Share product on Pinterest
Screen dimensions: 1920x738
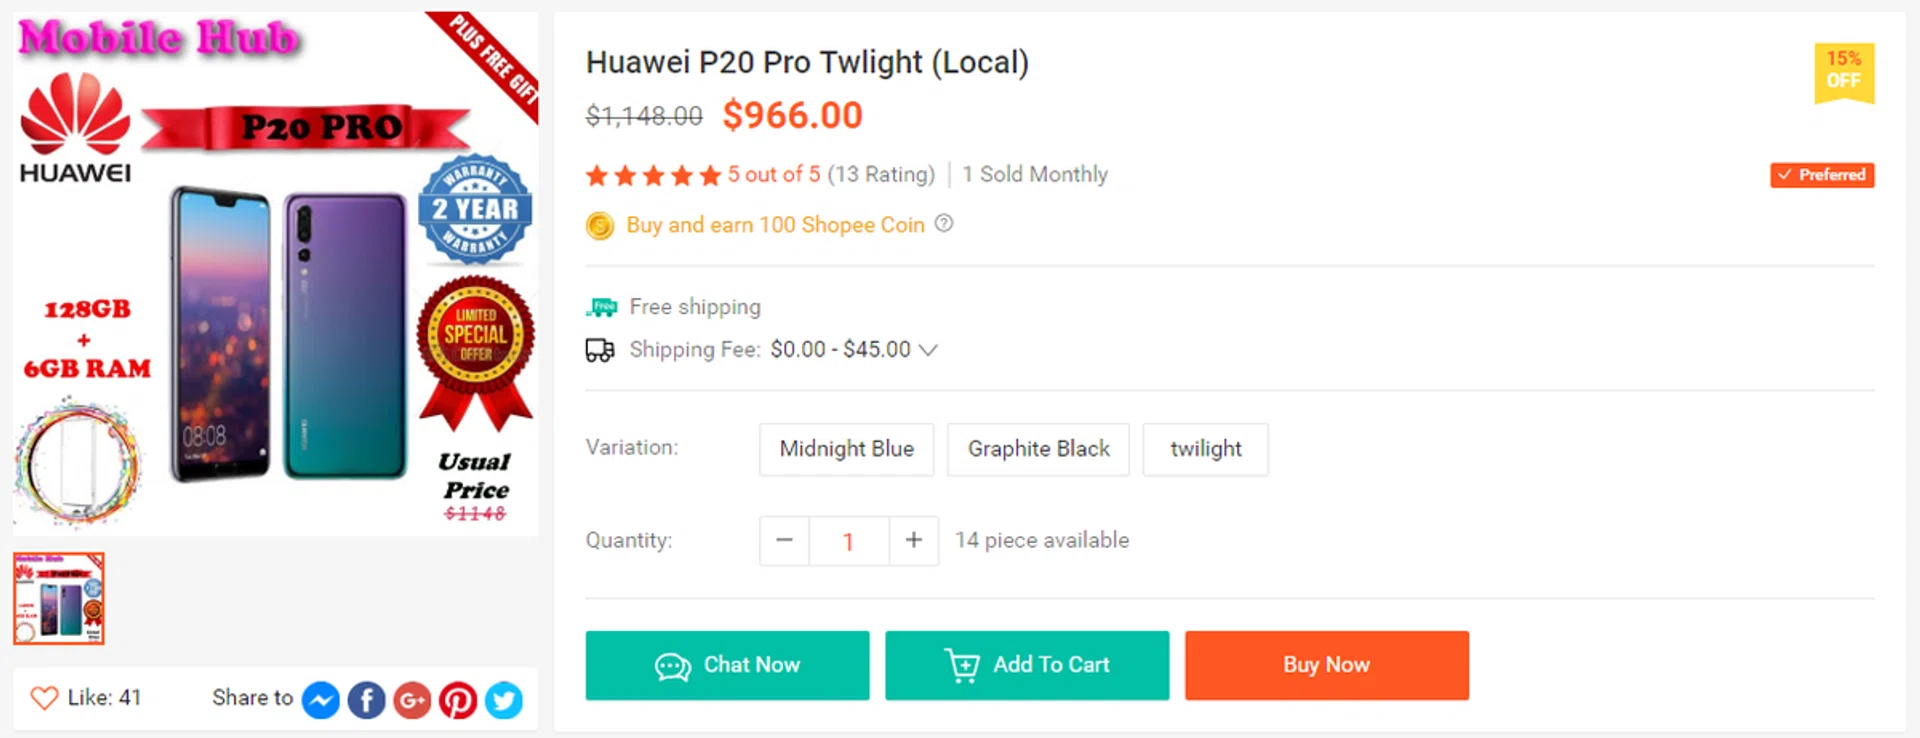(458, 700)
